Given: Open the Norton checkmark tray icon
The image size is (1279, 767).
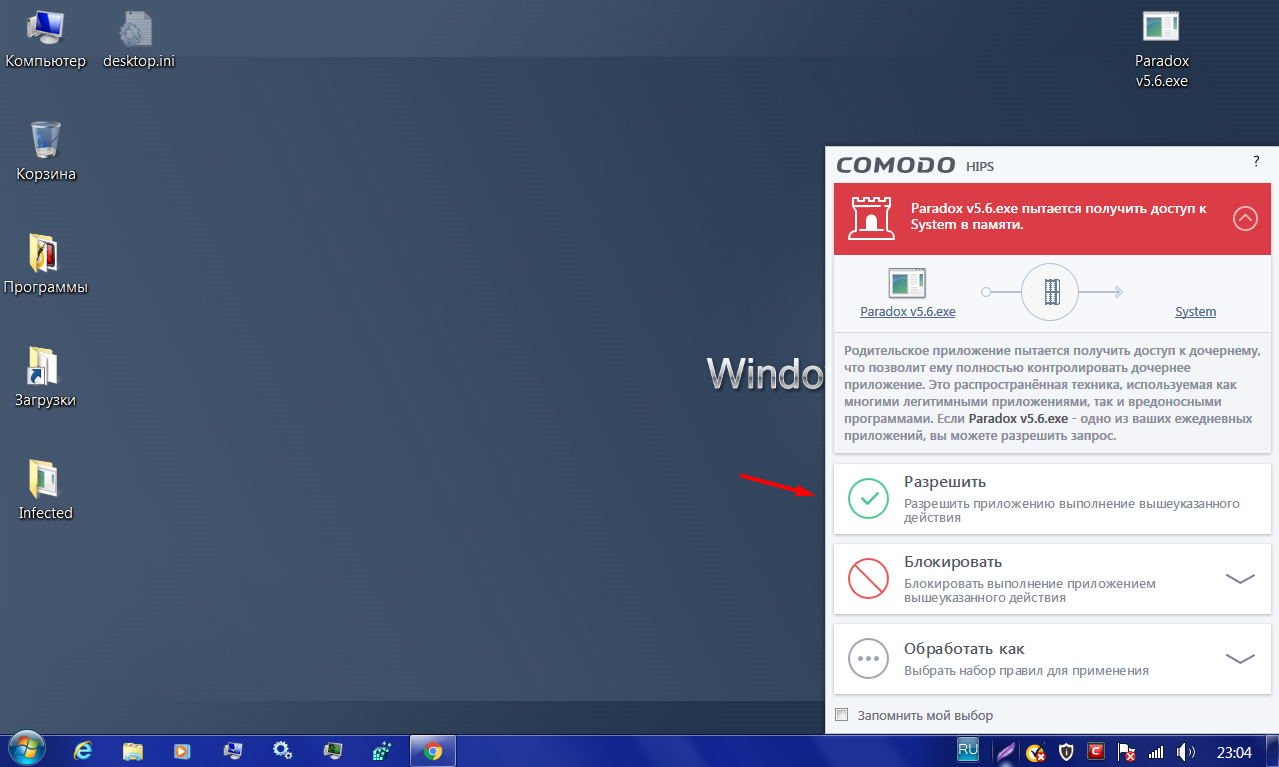Looking at the screenshot, I should click(1036, 752).
